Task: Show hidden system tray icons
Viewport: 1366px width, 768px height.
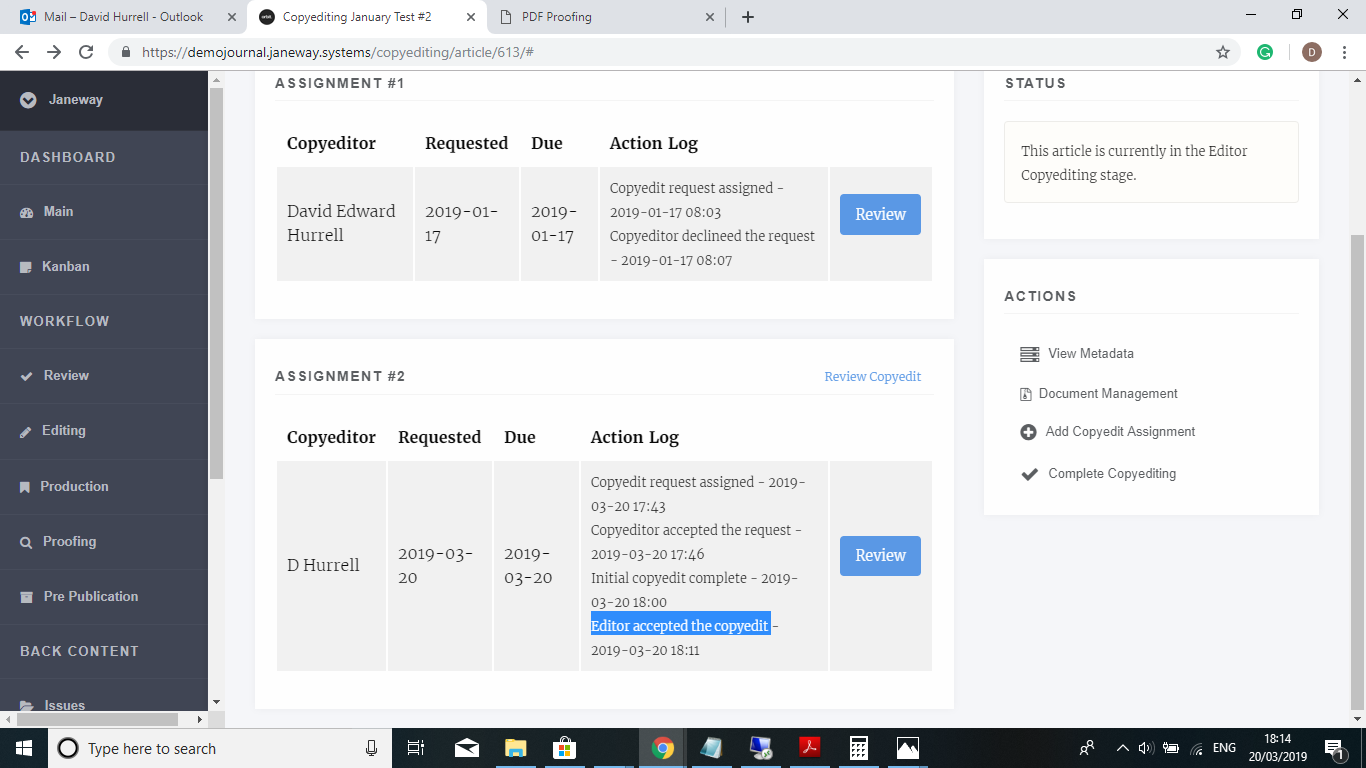Action: click(1122, 748)
